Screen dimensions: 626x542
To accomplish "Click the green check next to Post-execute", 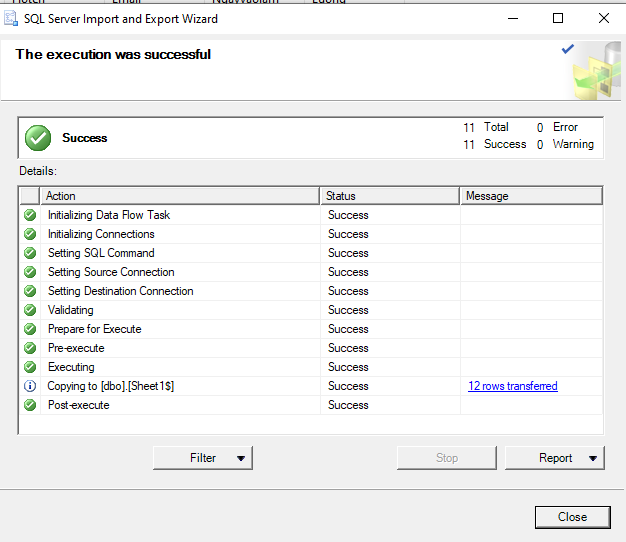I will (30, 405).
